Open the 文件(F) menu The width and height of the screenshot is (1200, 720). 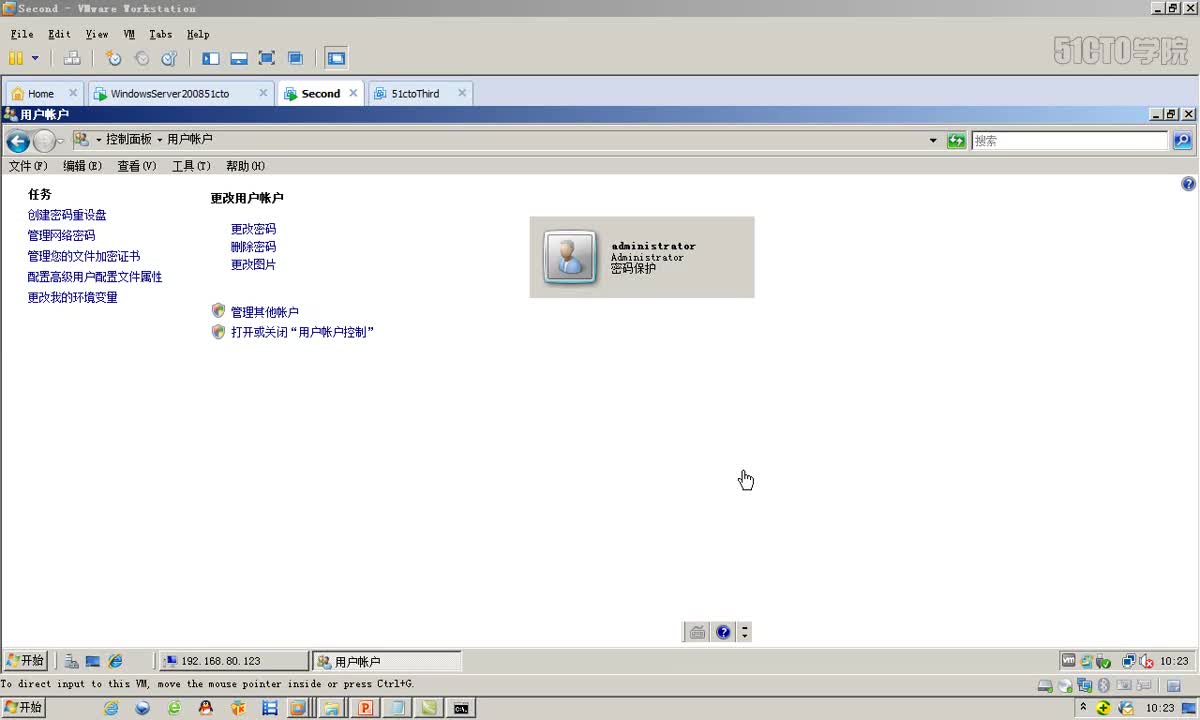28,166
